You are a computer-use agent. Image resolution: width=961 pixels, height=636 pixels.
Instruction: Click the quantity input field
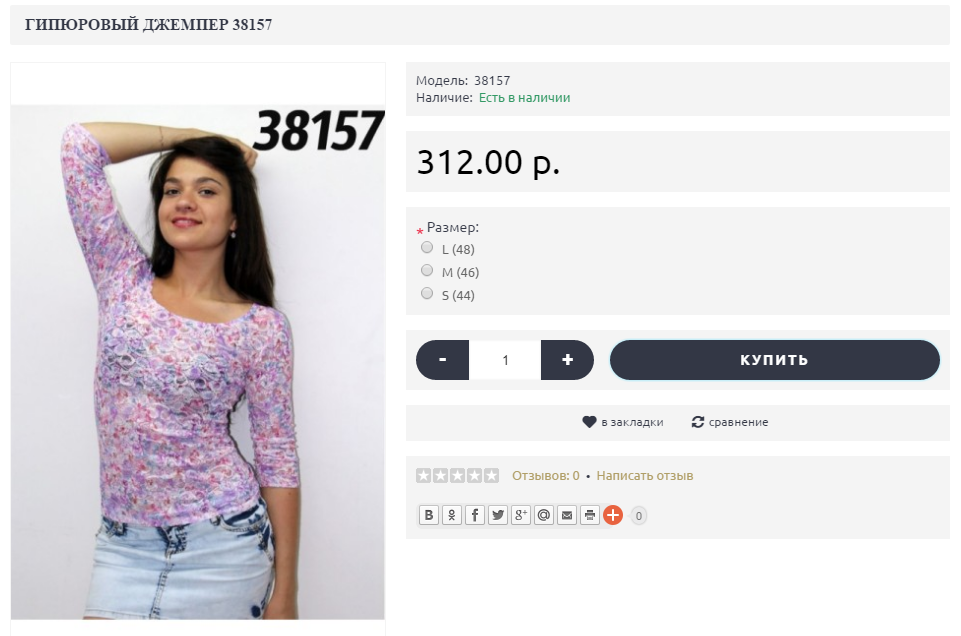pyautogui.click(x=505, y=360)
